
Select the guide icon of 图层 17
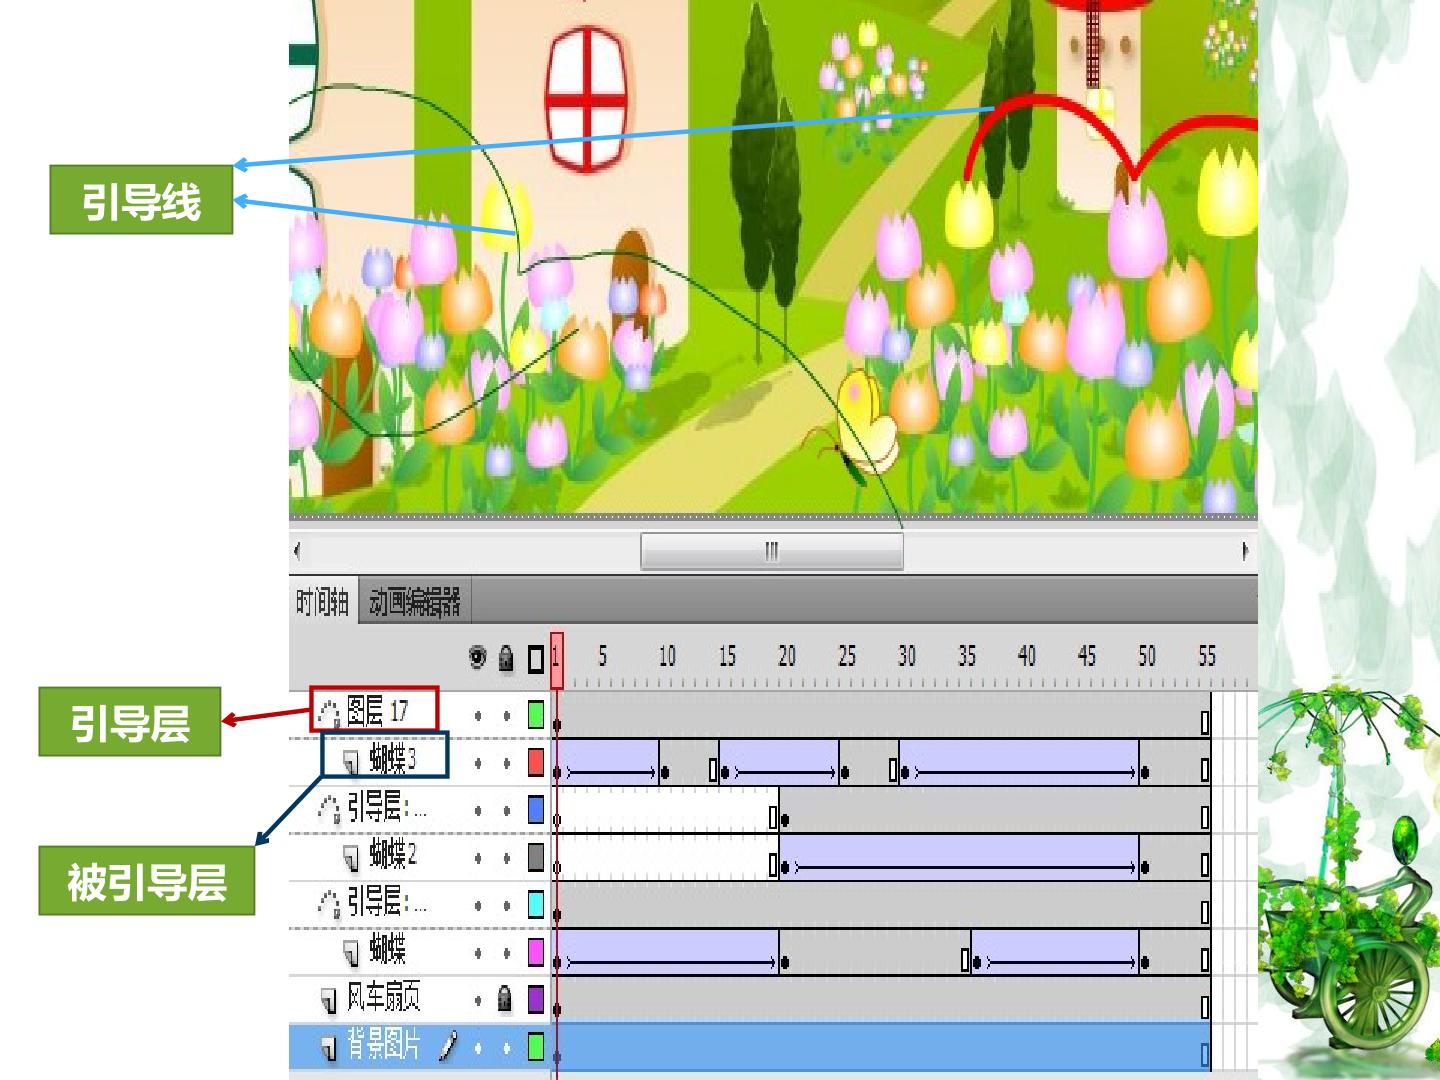[x=329, y=712]
